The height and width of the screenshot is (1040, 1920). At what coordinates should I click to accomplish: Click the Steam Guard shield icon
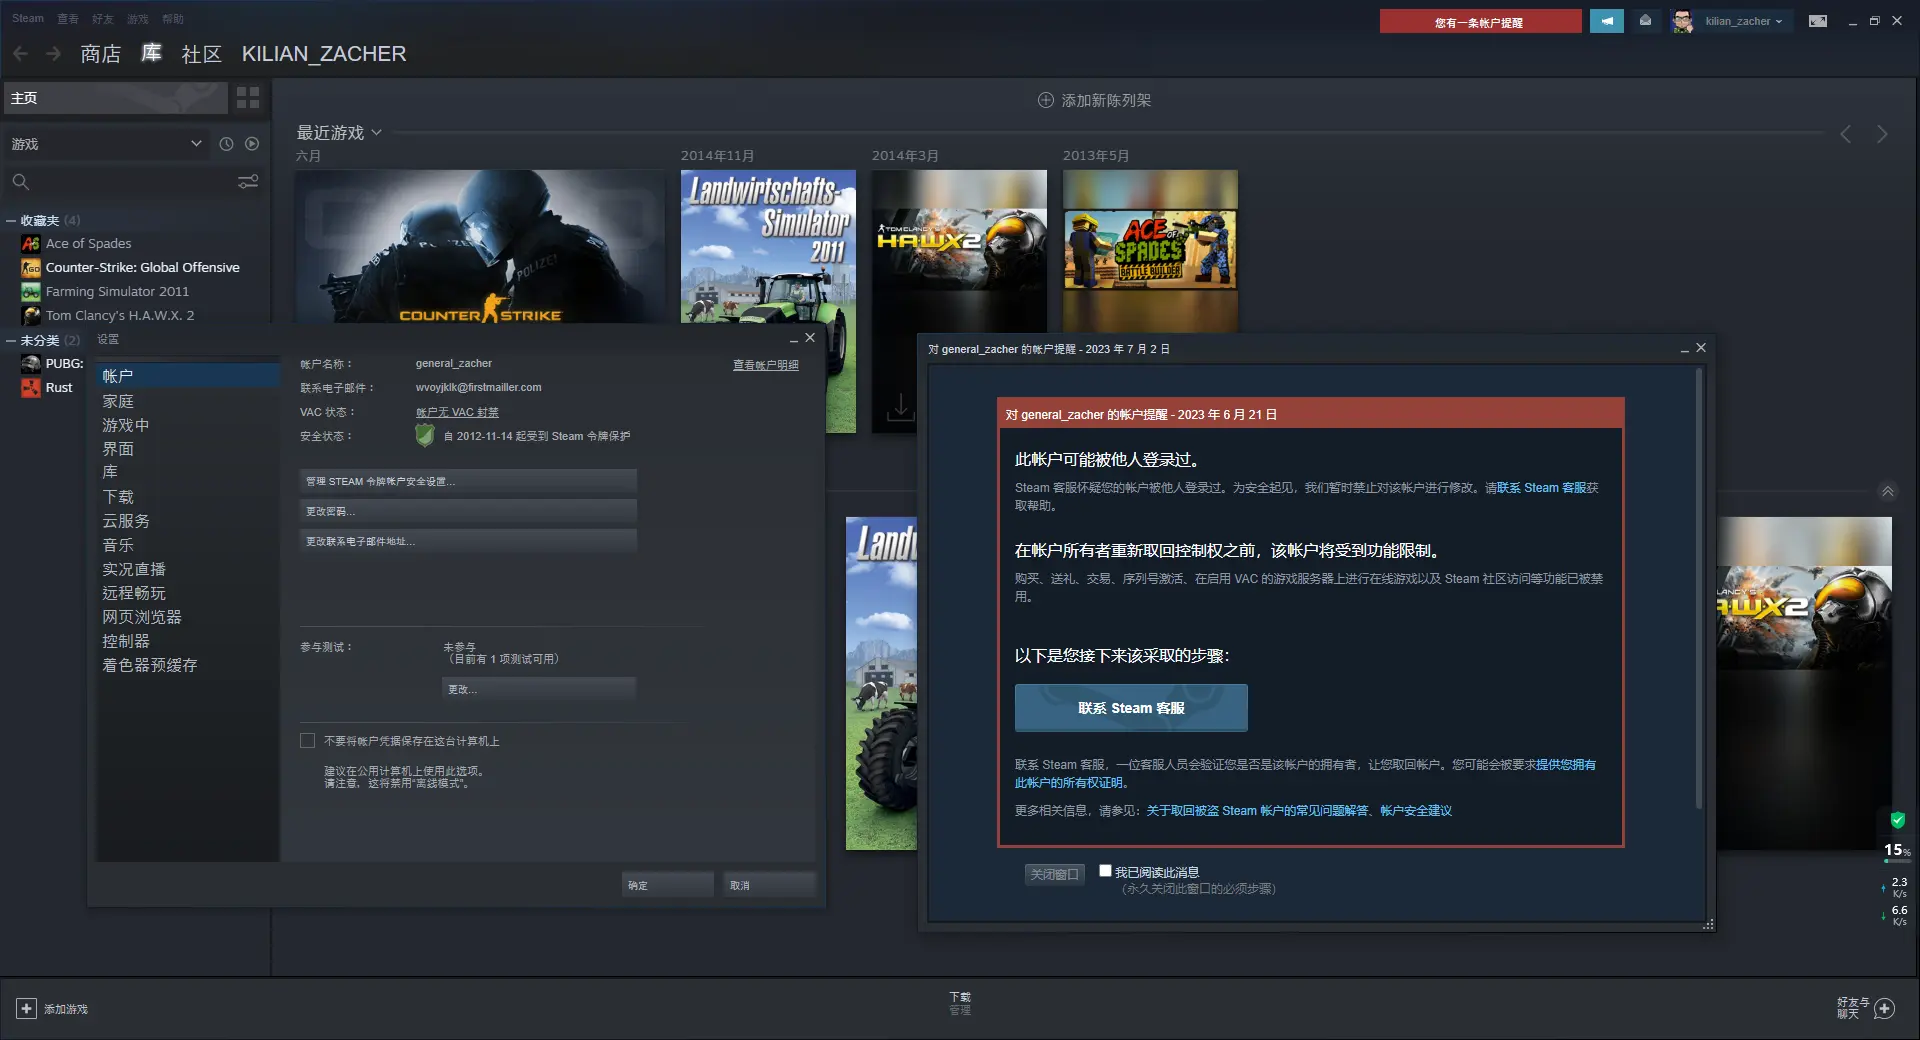425,435
